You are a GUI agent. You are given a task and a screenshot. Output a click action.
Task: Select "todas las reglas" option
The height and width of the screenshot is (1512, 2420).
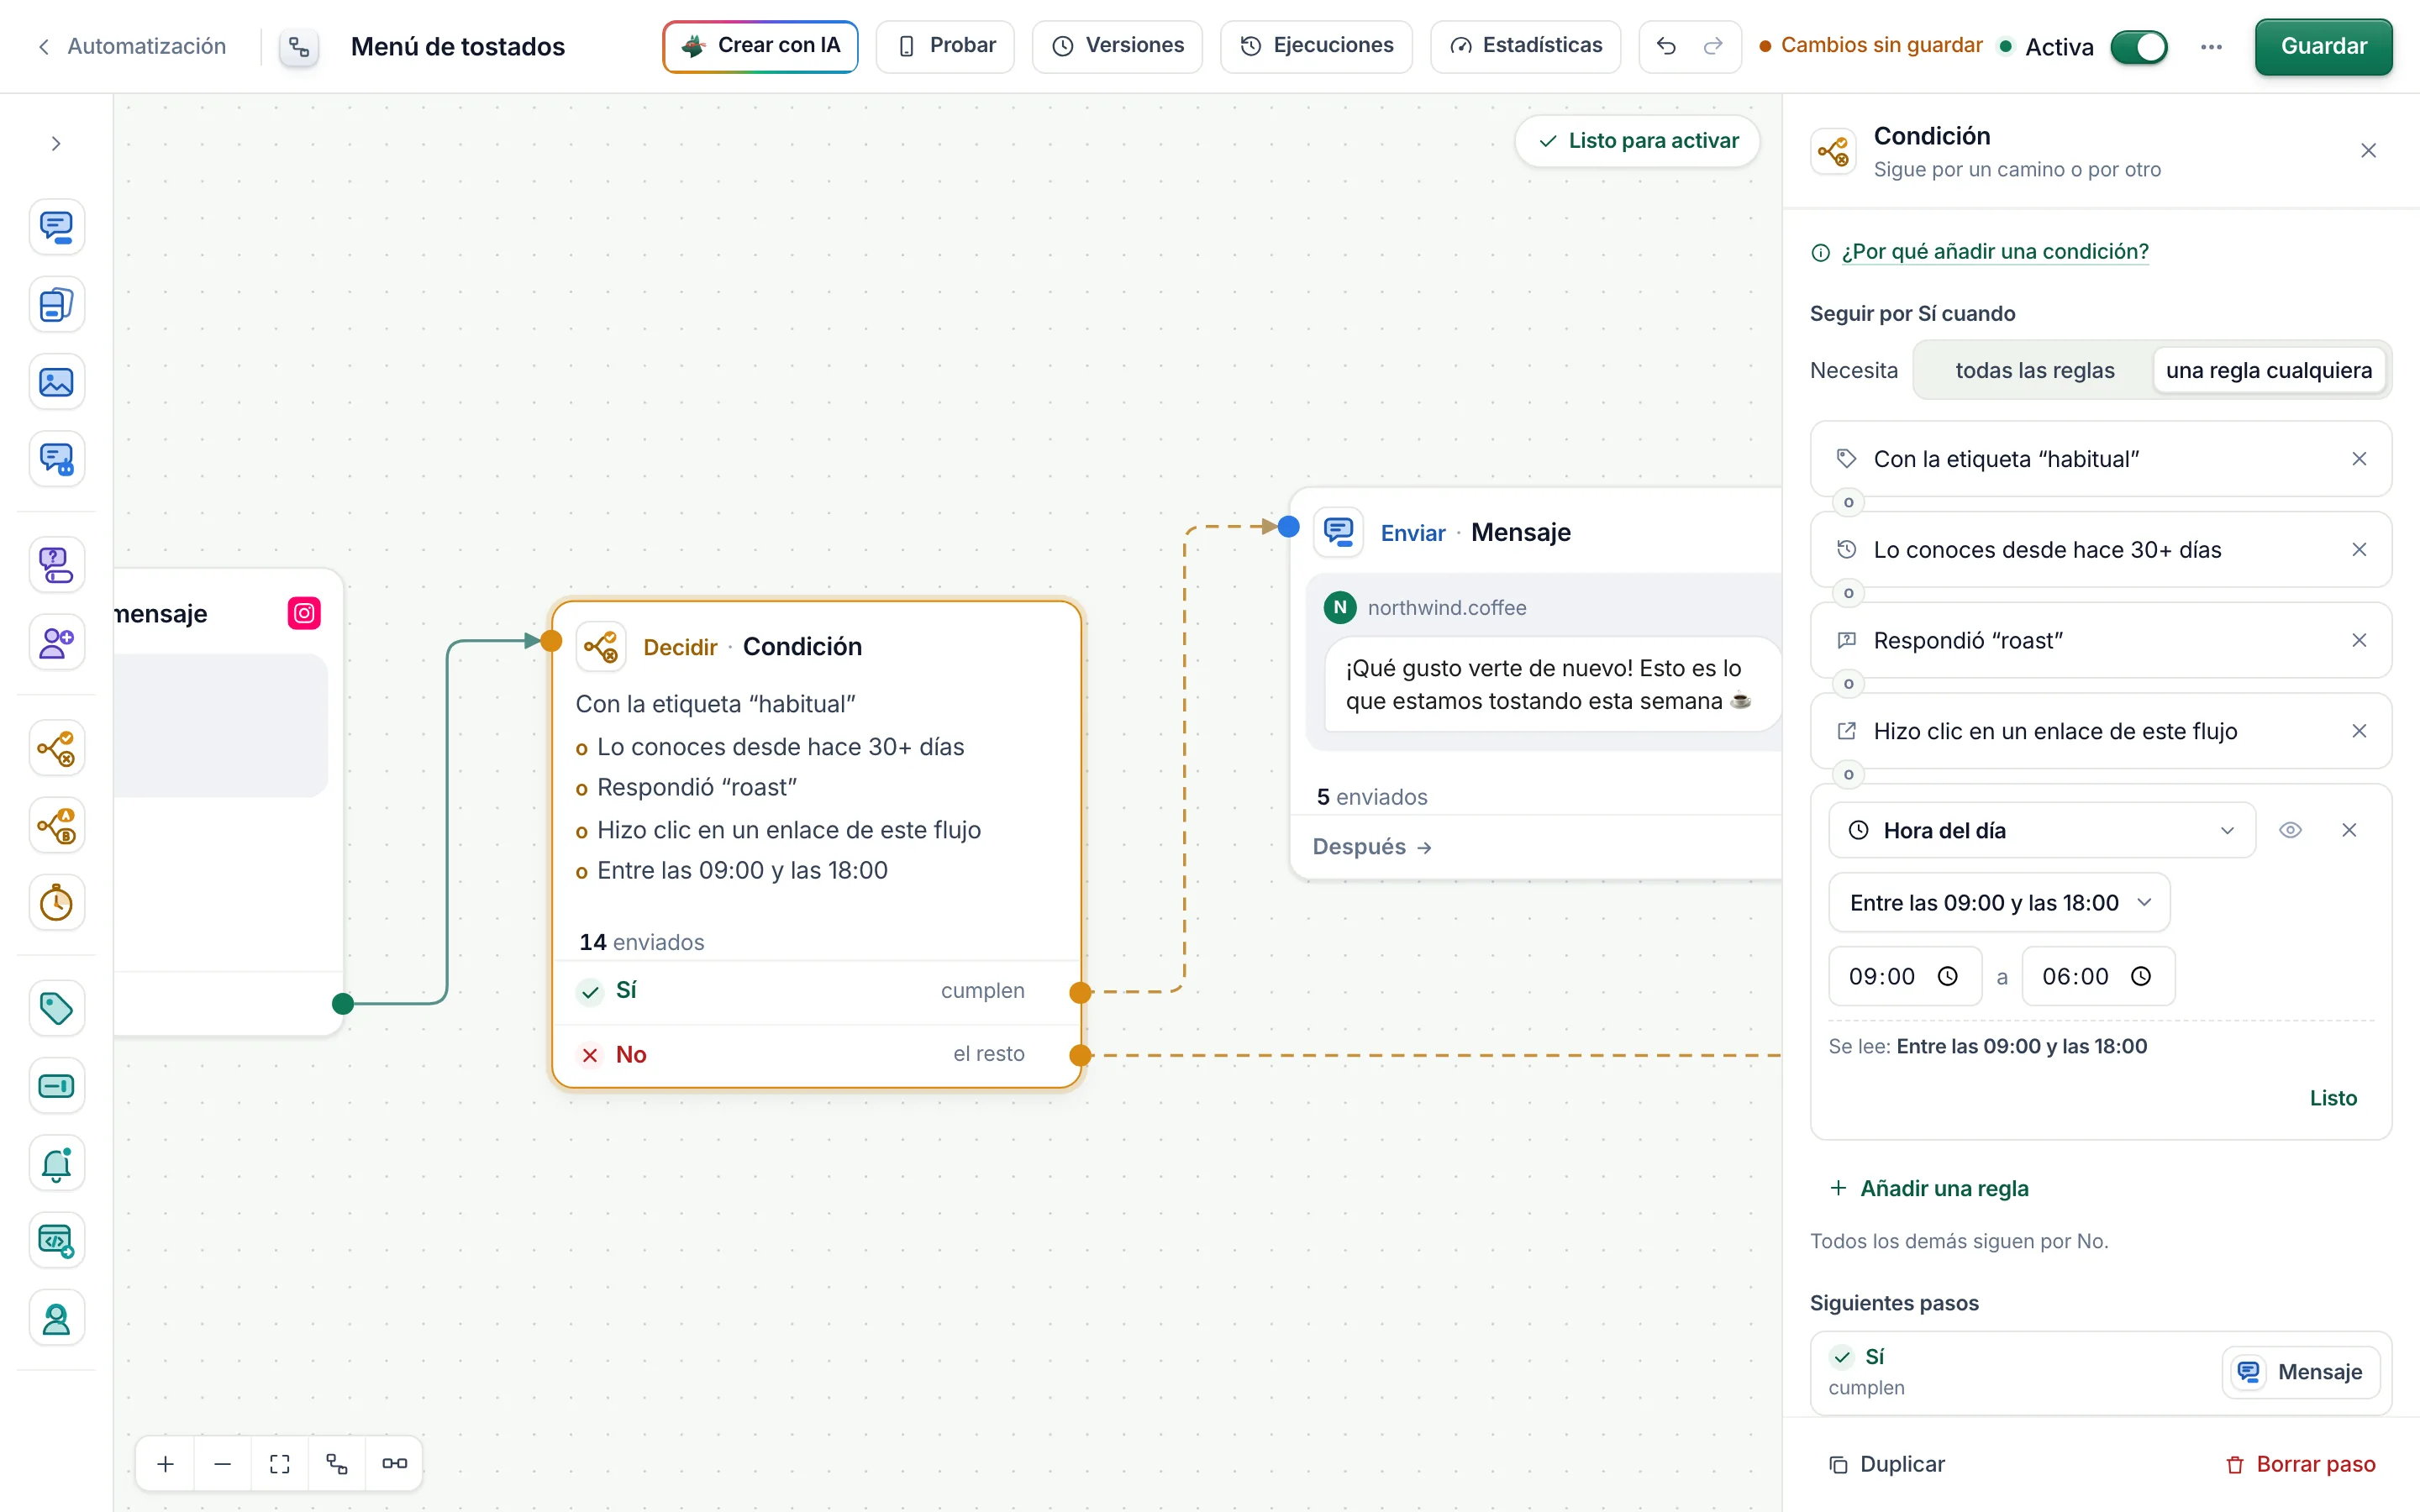pyautogui.click(x=2034, y=370)
